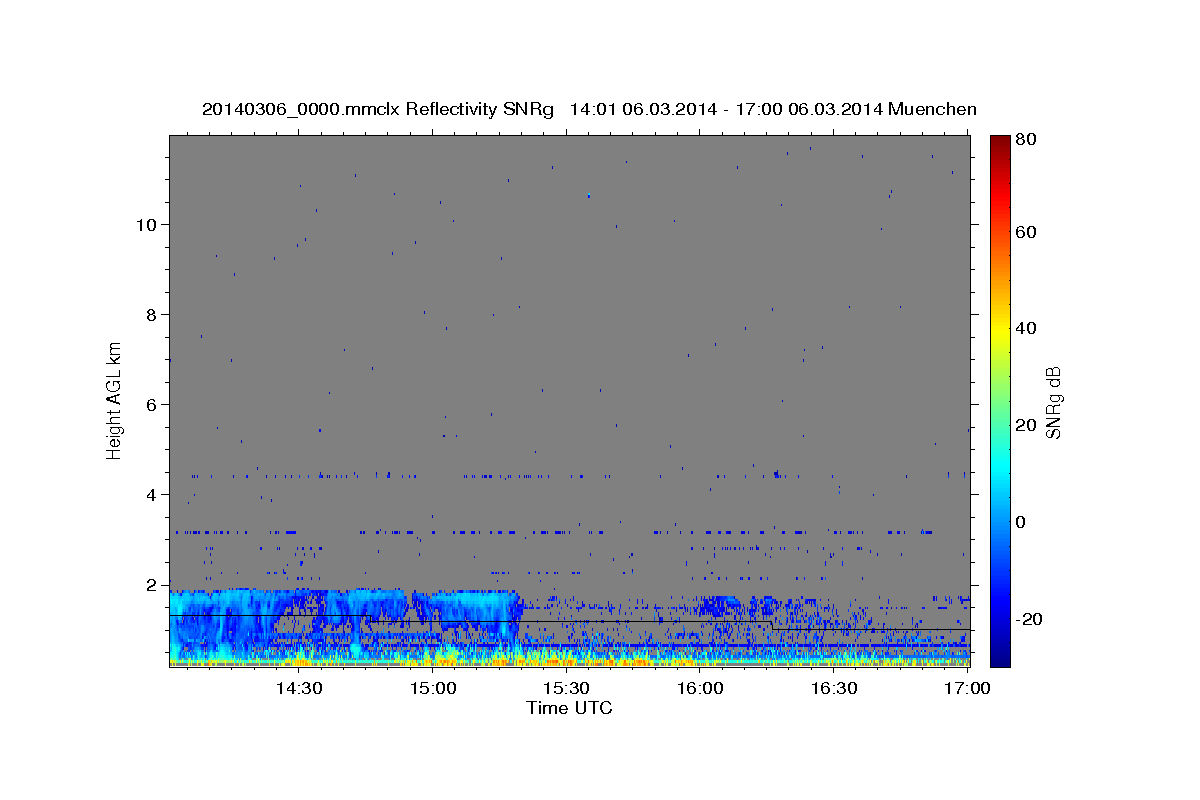Click the dark red top of the colorbar
The width and height of the screenshot is (1200, 800).
point(1000,145)
